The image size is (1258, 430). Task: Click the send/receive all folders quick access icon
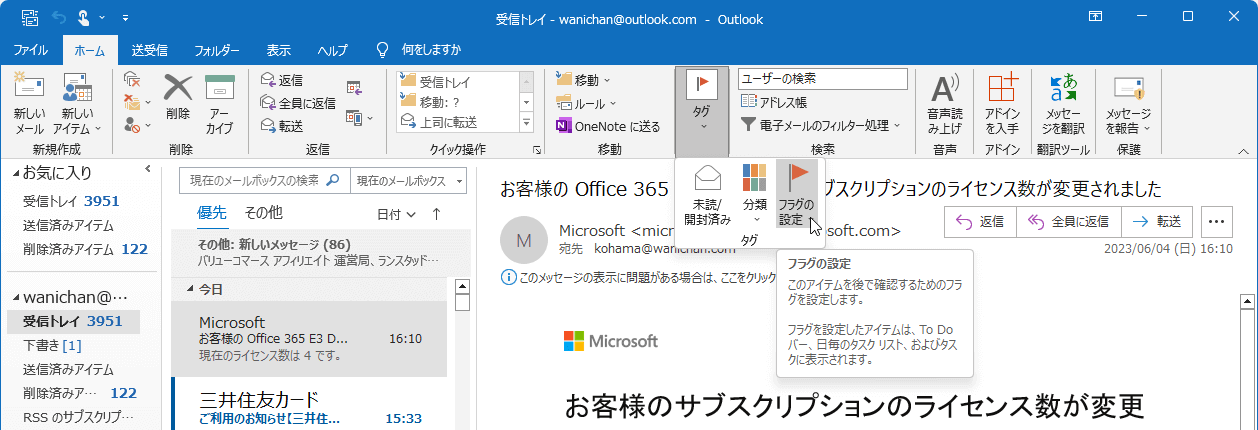(29, 18)
